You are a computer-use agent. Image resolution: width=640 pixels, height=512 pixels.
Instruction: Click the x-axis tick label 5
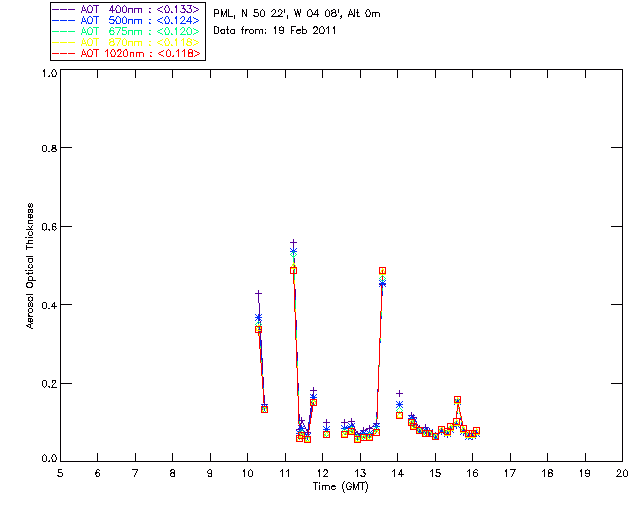(60, 473)
